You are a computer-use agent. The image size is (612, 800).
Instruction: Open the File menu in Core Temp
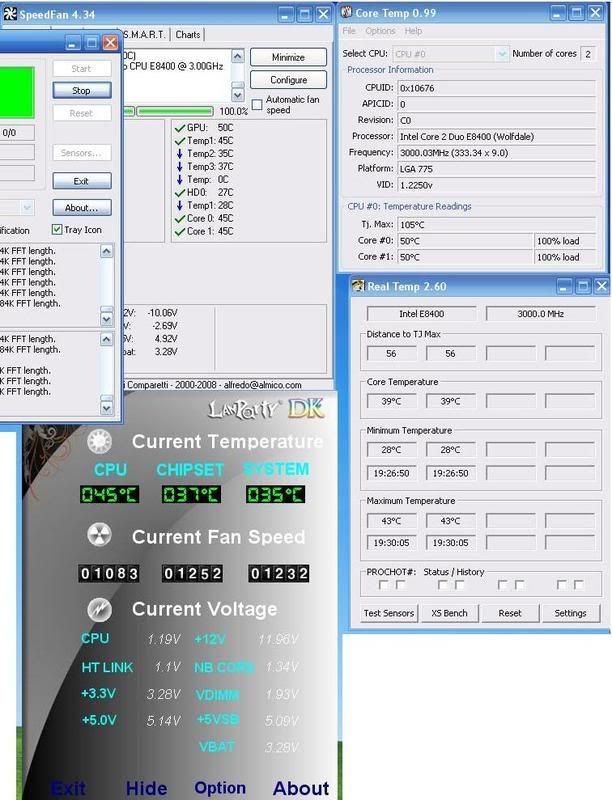click(349, 31)
